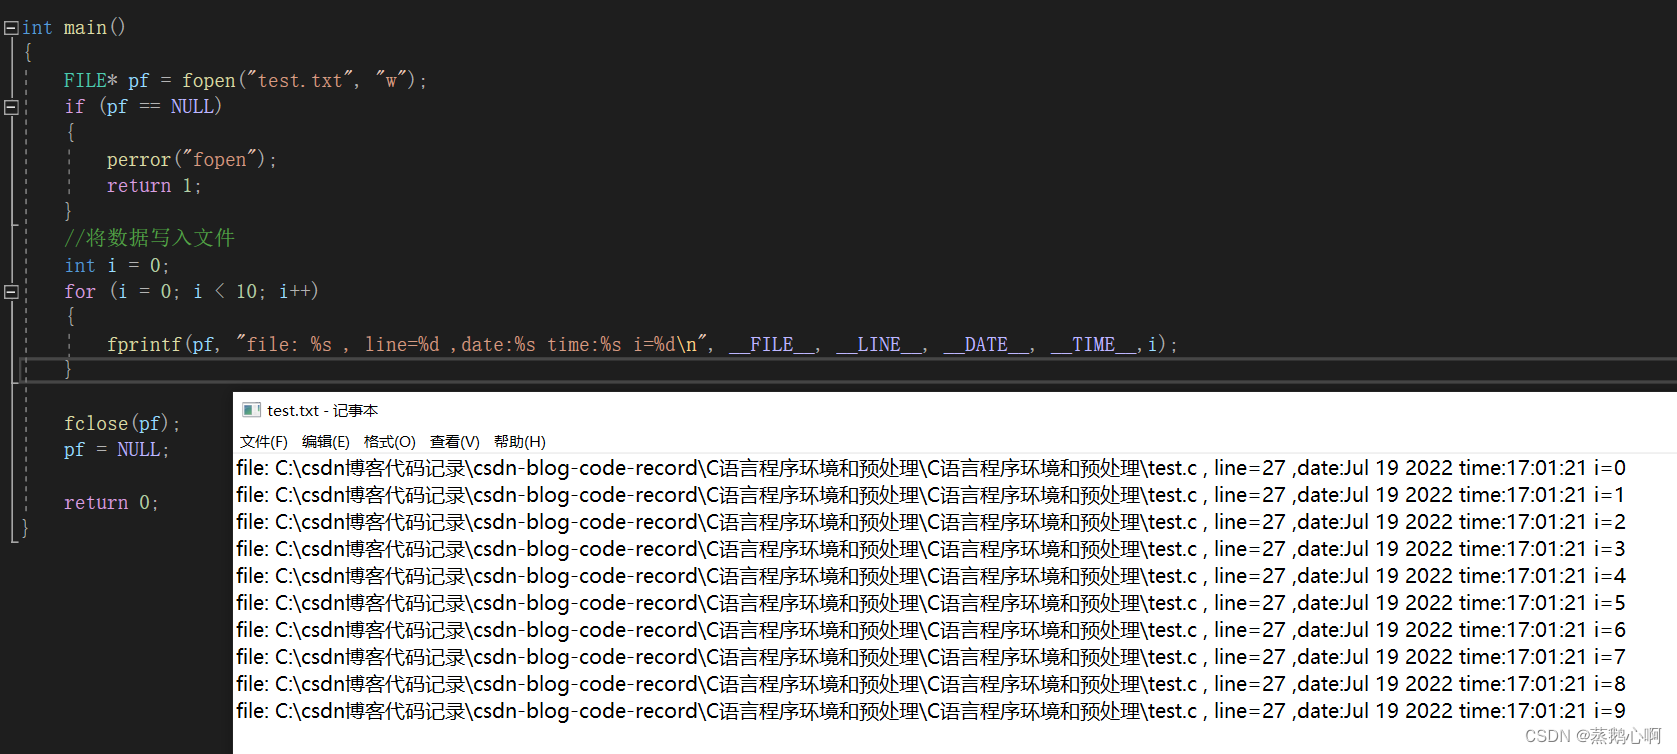The width and height of the screenshot is (1677, 754).
Task: Click the Notepad line ending with i=2
Action: tap(931, 522)
